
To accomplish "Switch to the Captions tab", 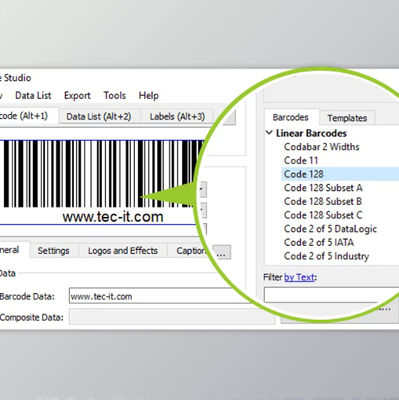I will (x=189, y=251).
